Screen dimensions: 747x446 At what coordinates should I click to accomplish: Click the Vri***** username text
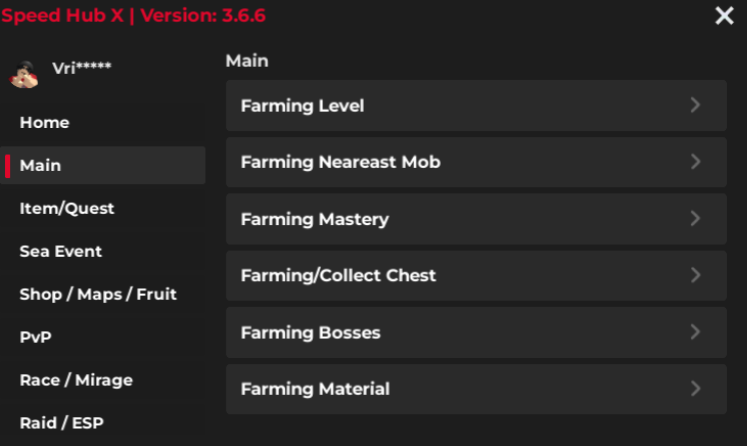82,68
